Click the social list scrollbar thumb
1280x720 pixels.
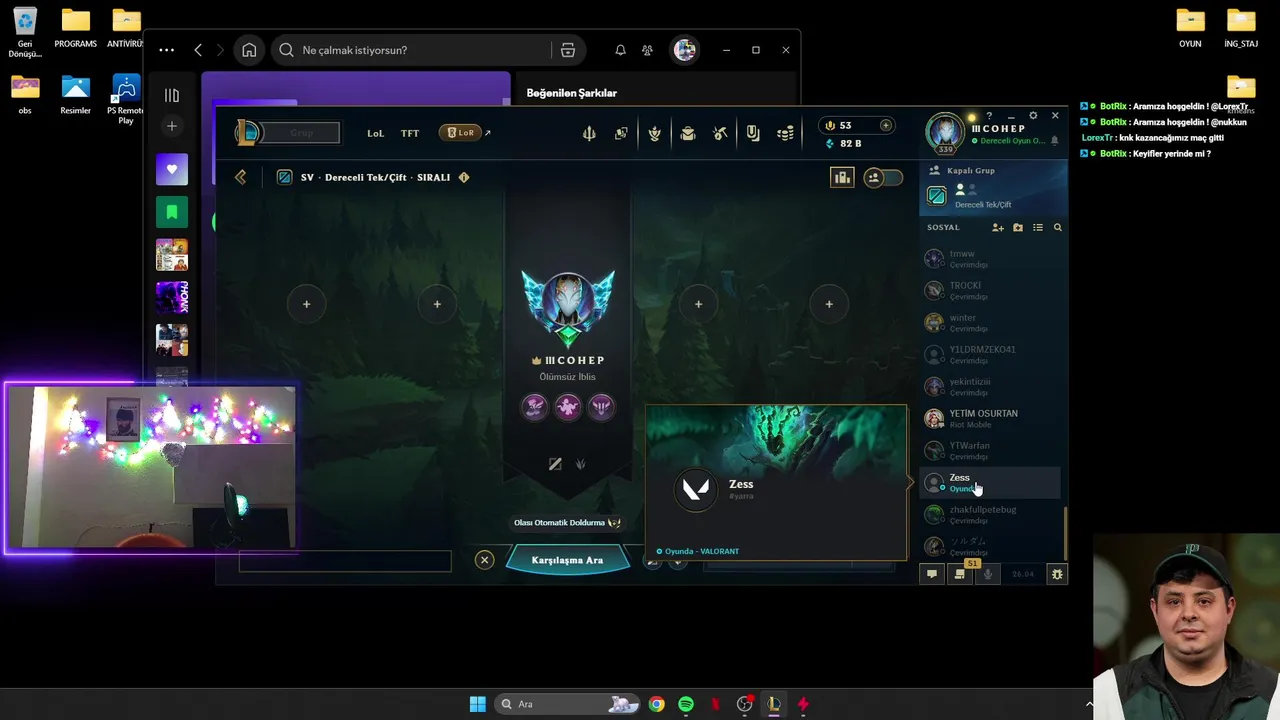click(x=1065, y=533)
